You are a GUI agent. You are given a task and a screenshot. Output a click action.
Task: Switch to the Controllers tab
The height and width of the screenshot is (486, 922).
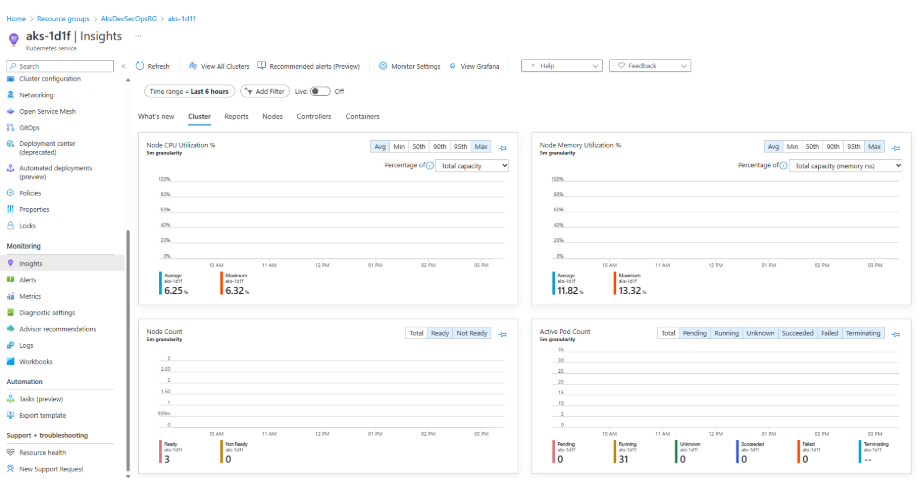(313, 116)
